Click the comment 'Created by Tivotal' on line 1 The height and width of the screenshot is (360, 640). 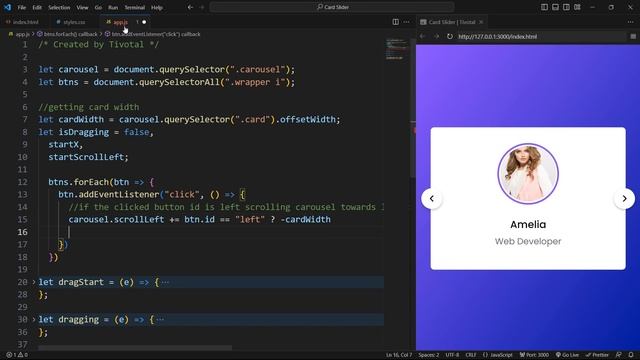(98, 44)
